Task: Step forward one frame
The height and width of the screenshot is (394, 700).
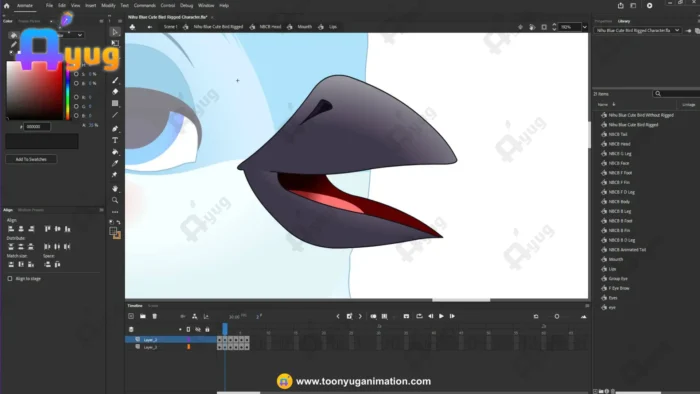Action: (452, 316)
